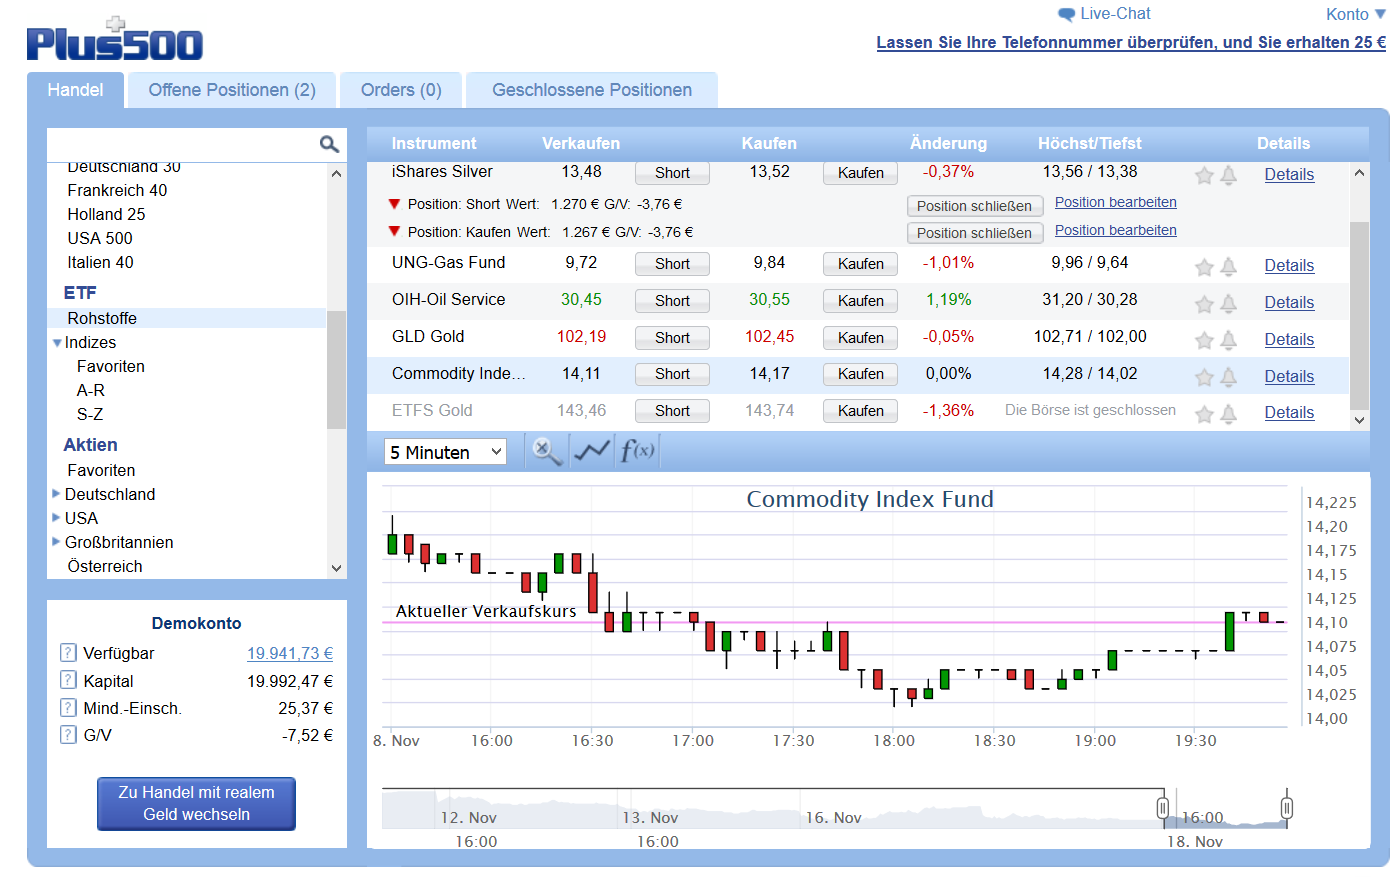This screenshot has width=1399, height=877.
Task: Star the ETFS Gold instrument
Action: click(x=1204, y=414)
